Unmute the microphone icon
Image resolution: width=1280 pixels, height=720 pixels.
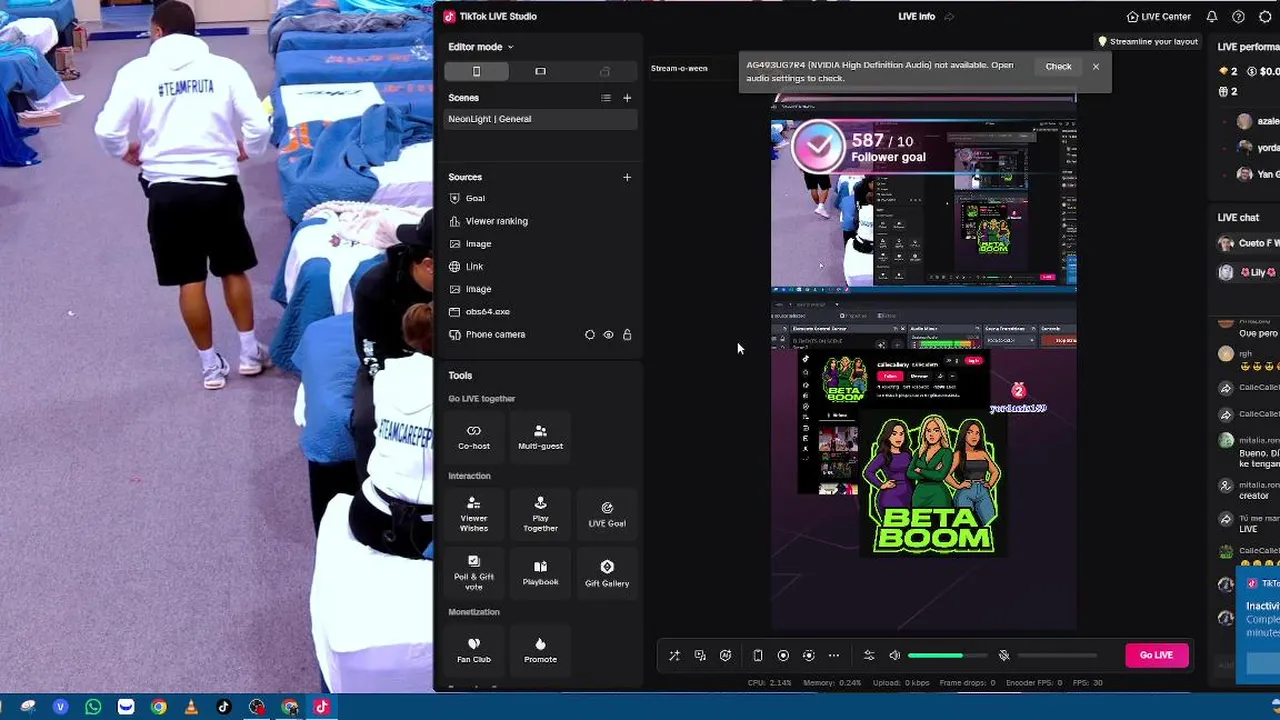pos(1004,656)
